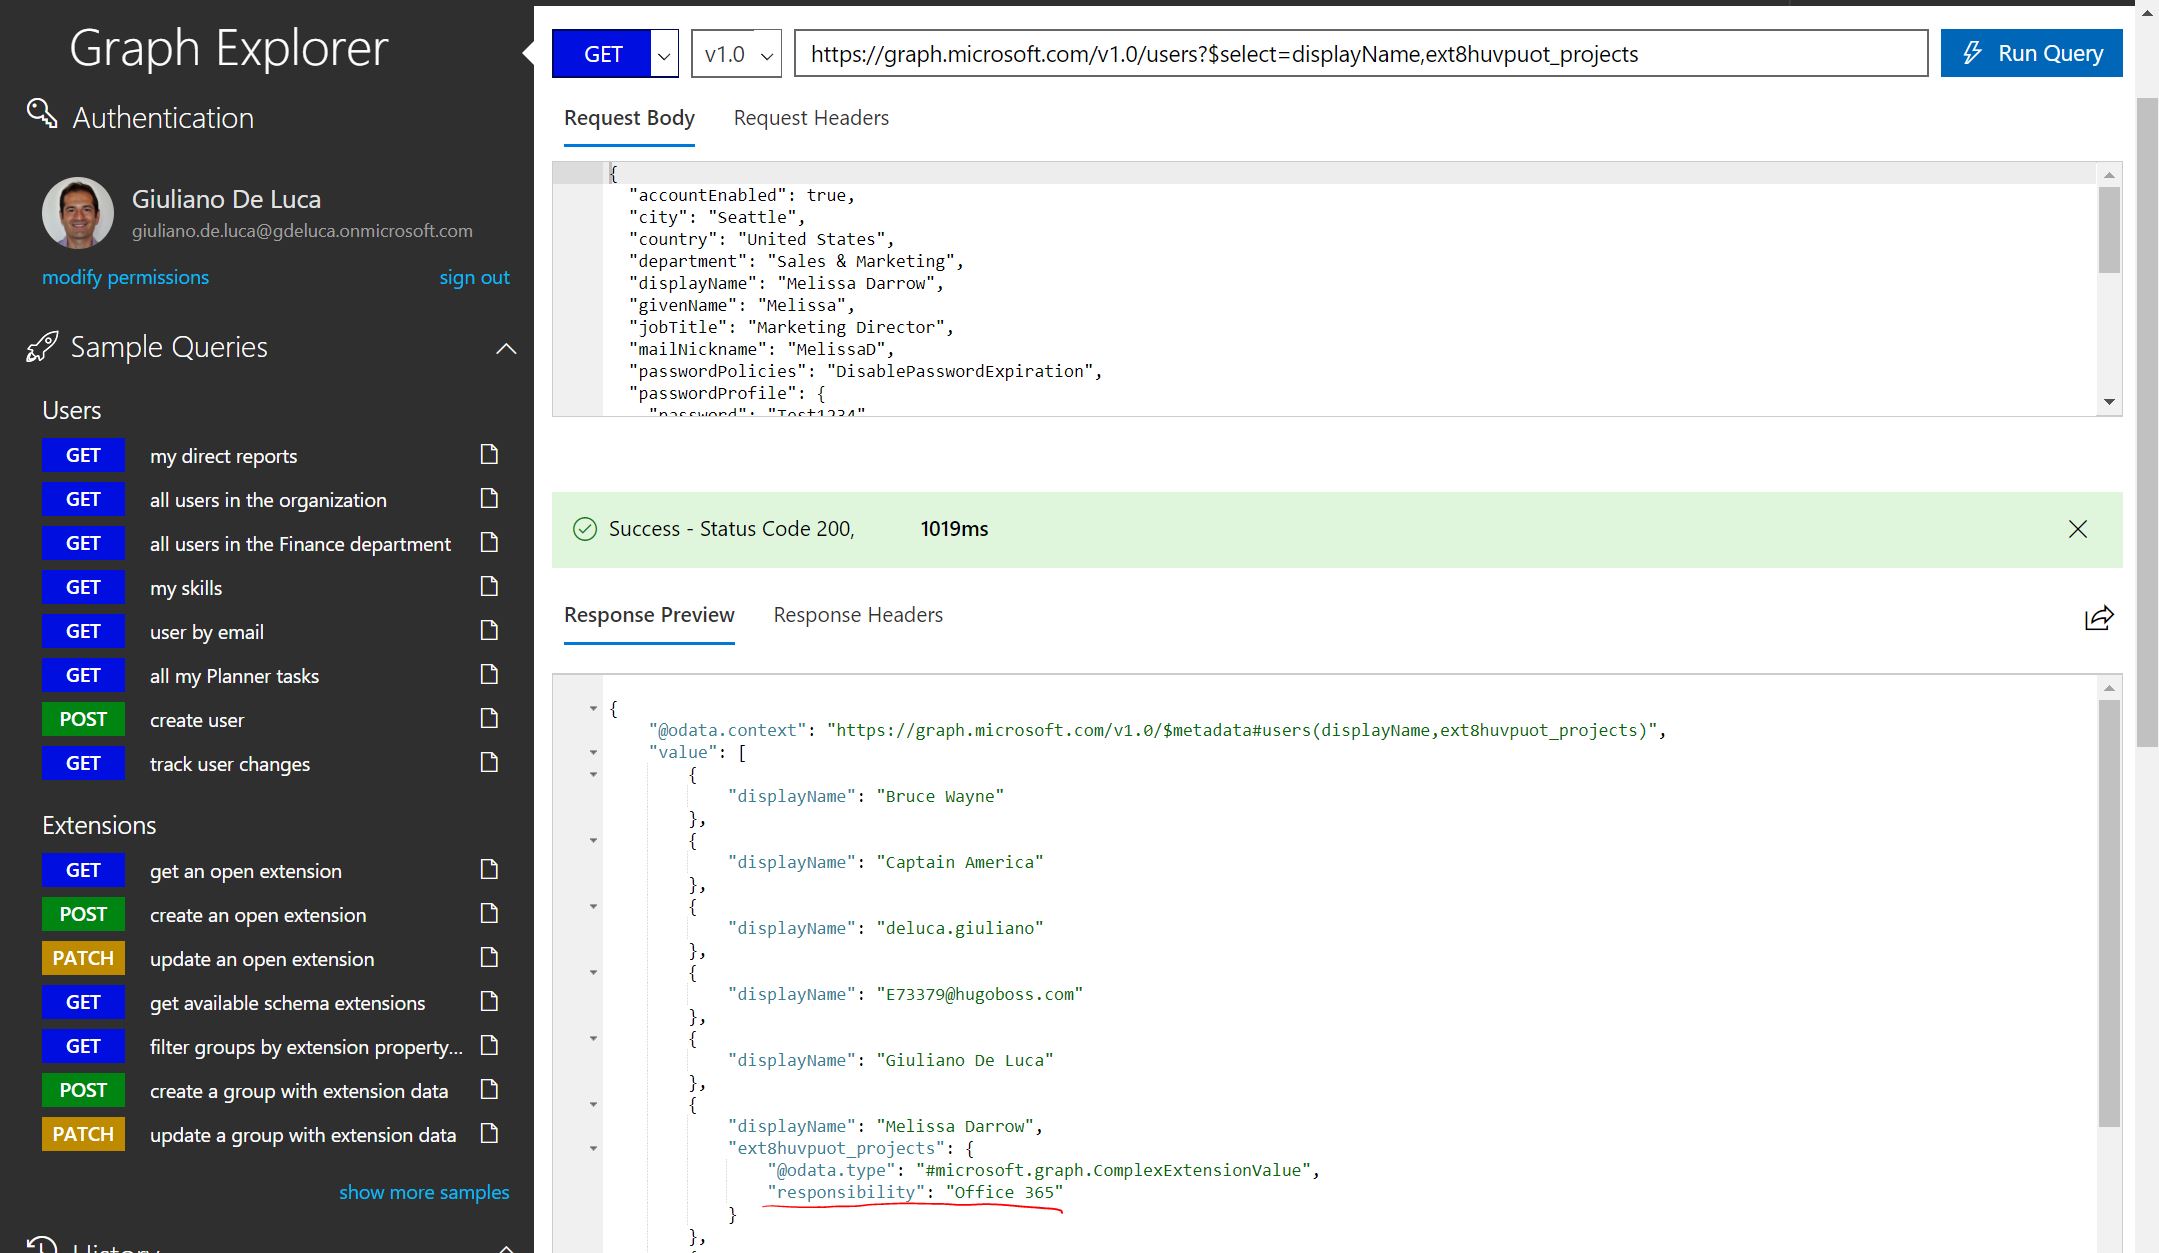The height and width of the screenshot is (1253, 2159).
Task: Click the Users section heading
Action: coord(71,410)
